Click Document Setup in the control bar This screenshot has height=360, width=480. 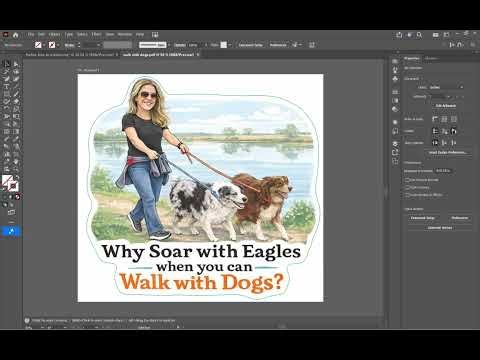(x=251, y=45)
